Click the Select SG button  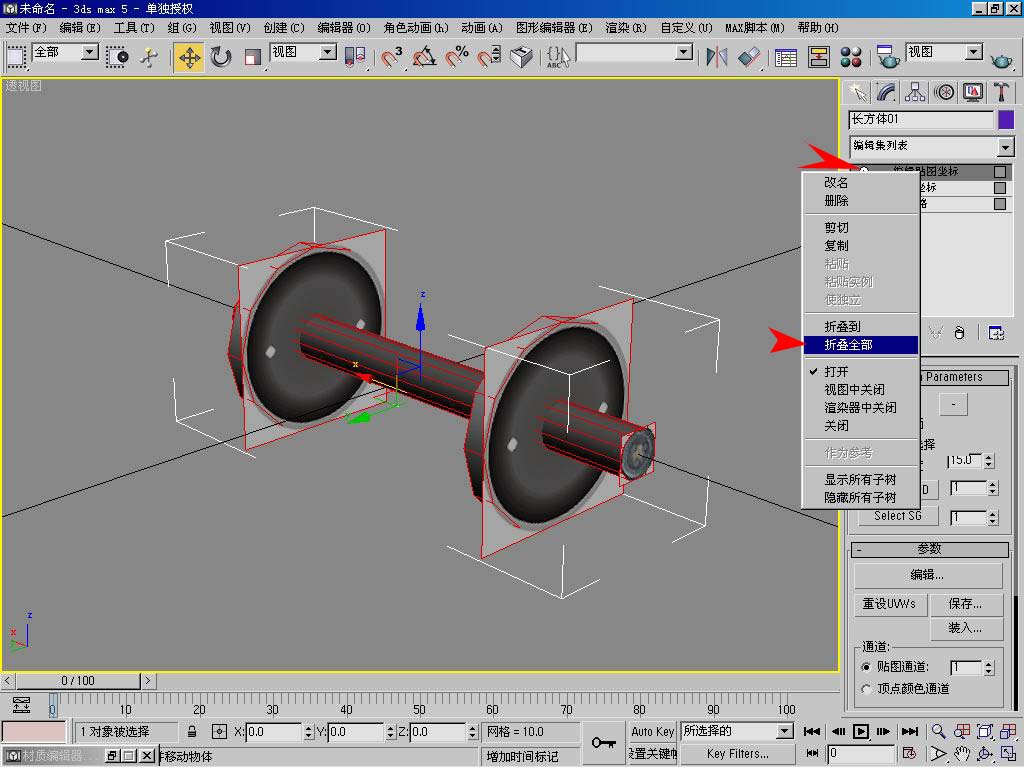tap(898, 516)
